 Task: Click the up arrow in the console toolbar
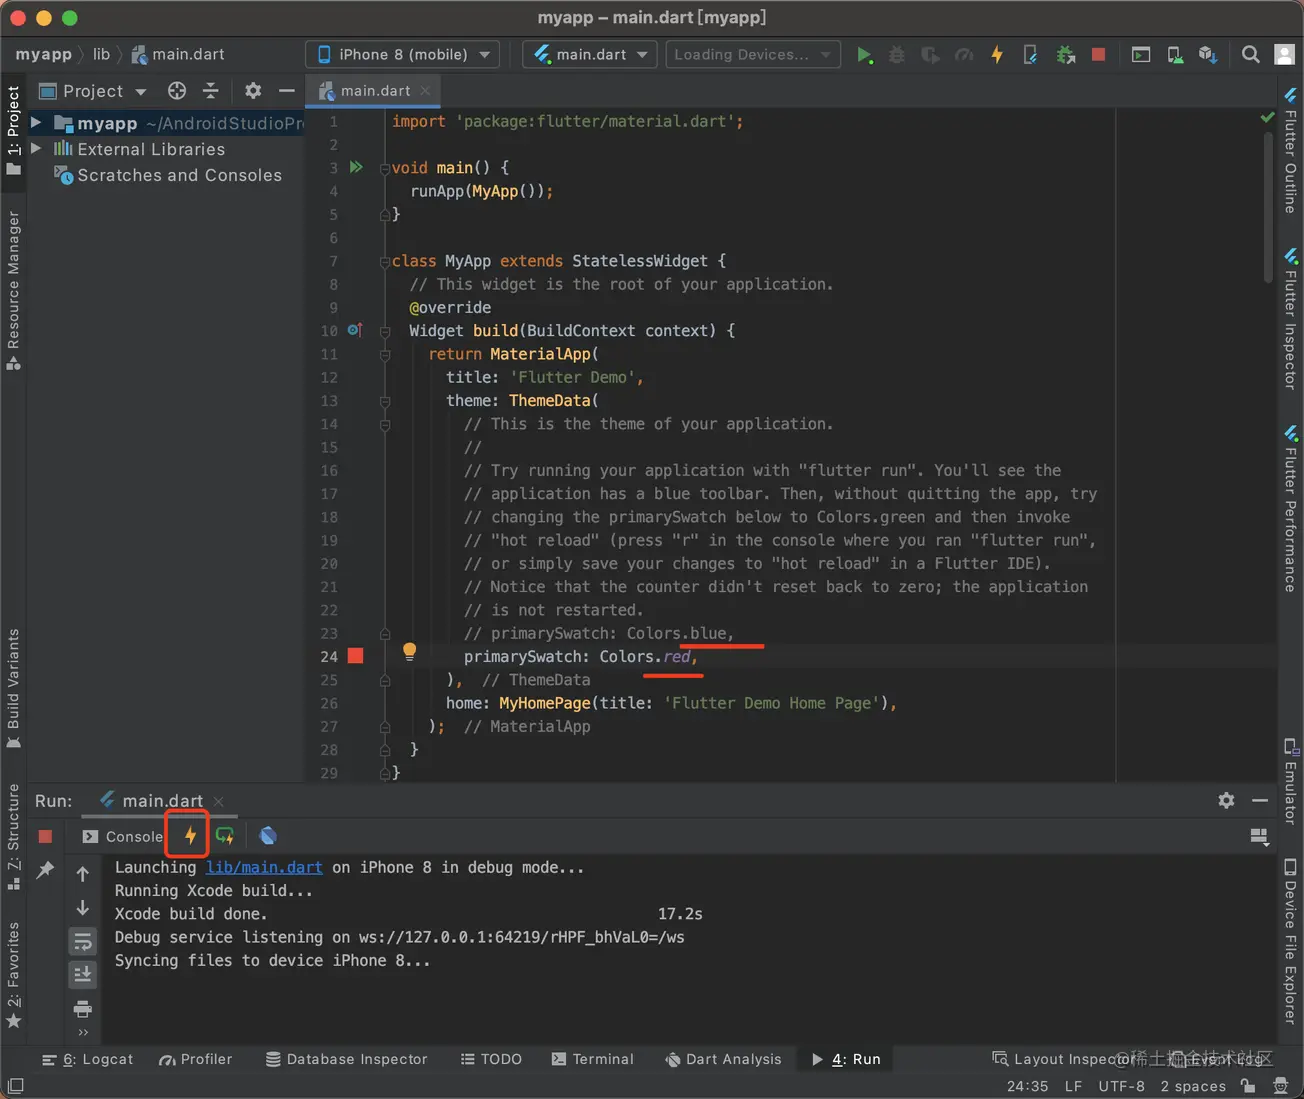83,874
